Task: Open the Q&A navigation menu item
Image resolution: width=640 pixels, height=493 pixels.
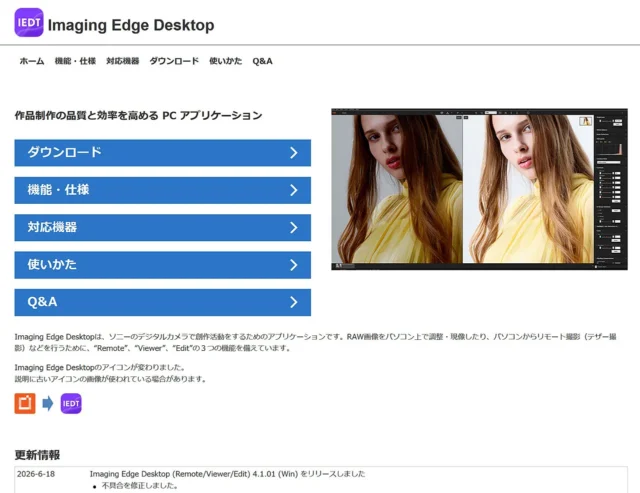Action: [262, 61]
